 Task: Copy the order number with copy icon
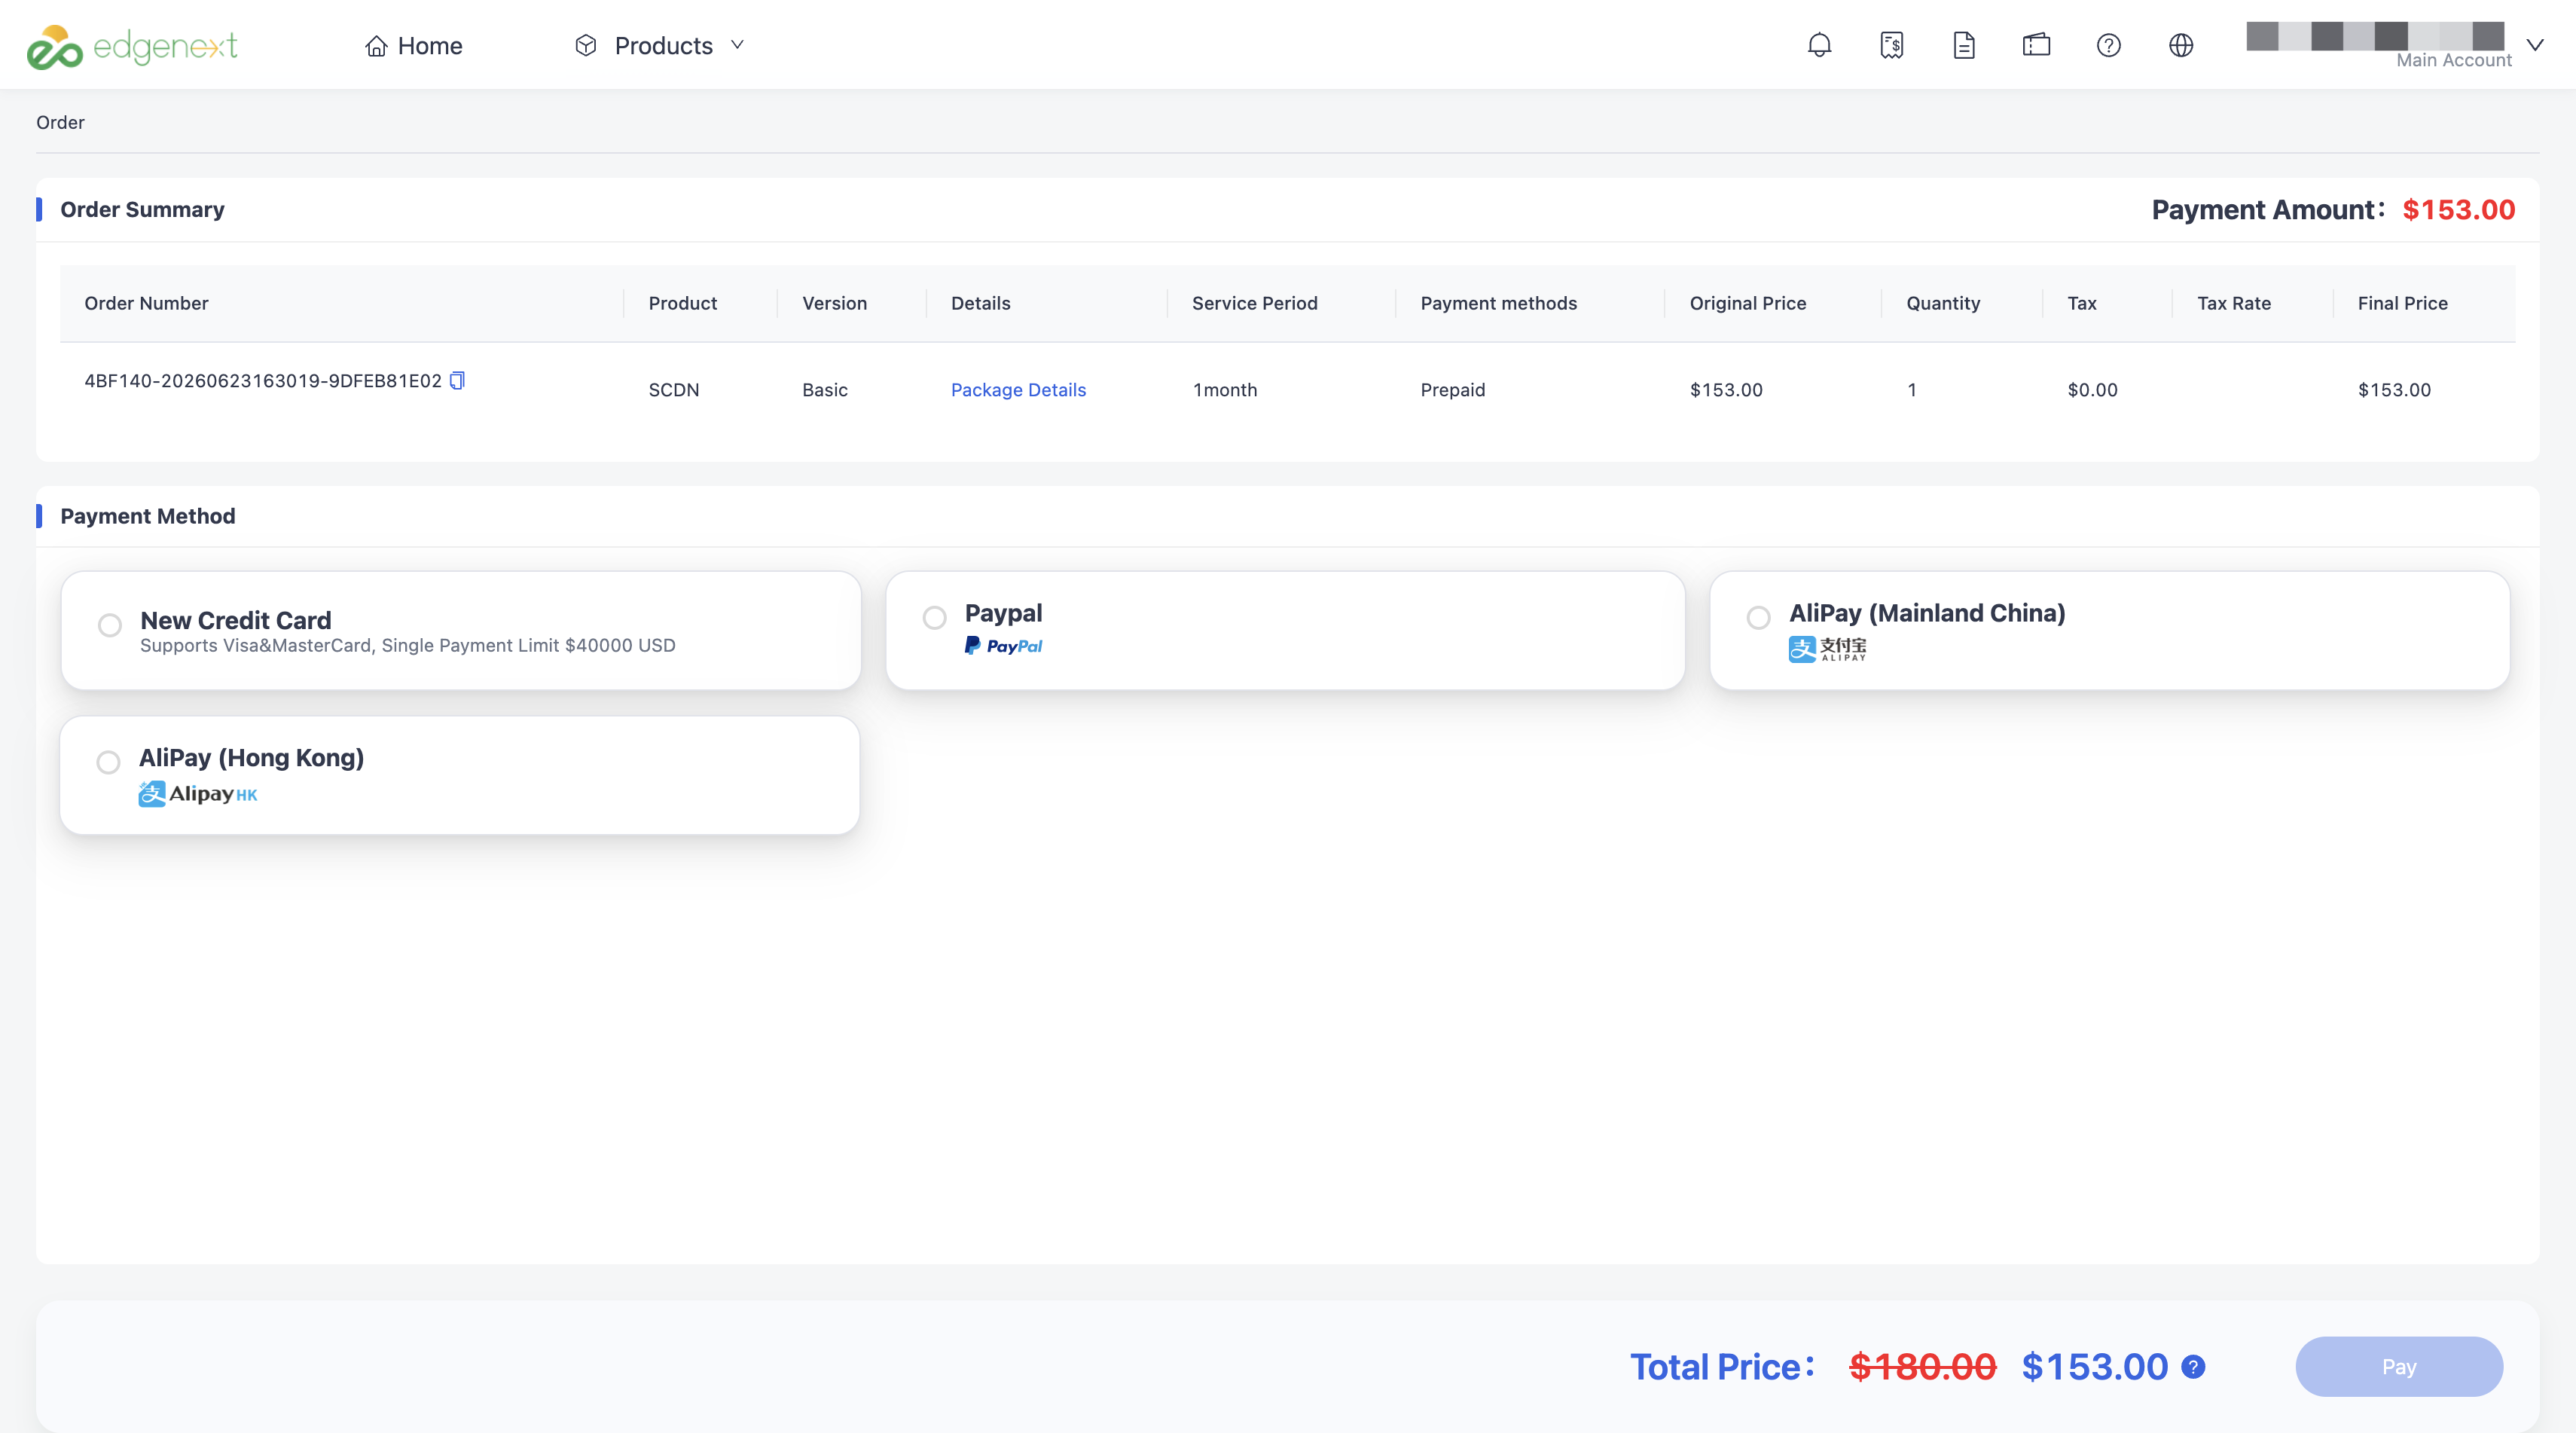(x=457, y=380)
